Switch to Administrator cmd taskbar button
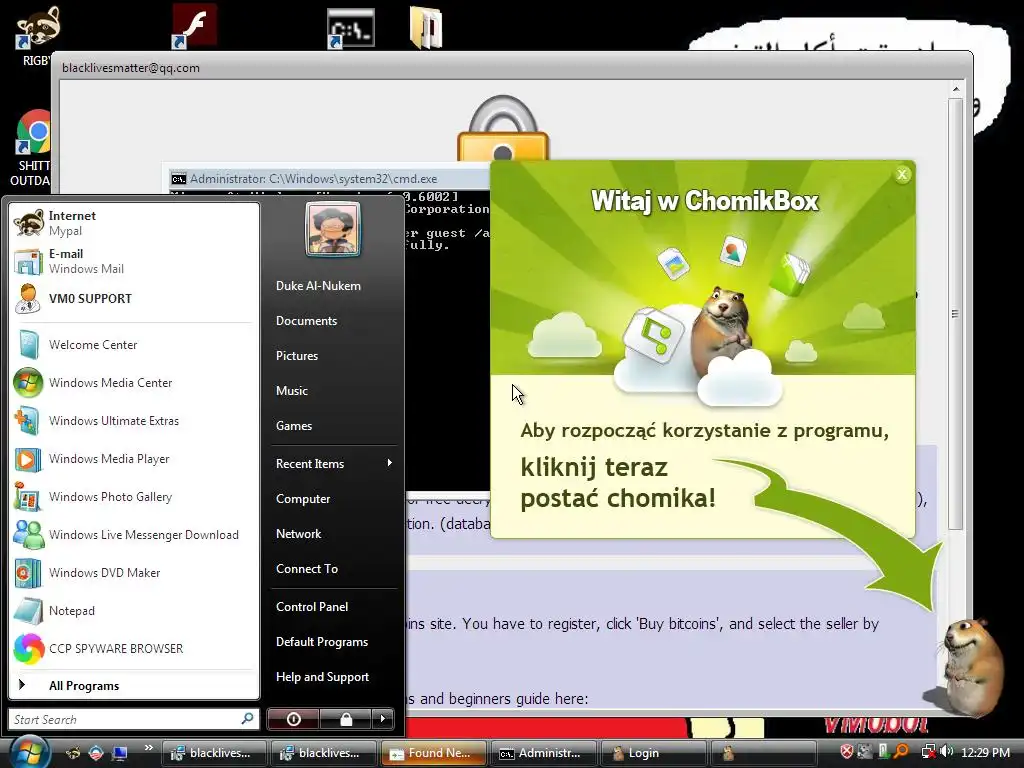1024x768 pixels. click(543, 753)
